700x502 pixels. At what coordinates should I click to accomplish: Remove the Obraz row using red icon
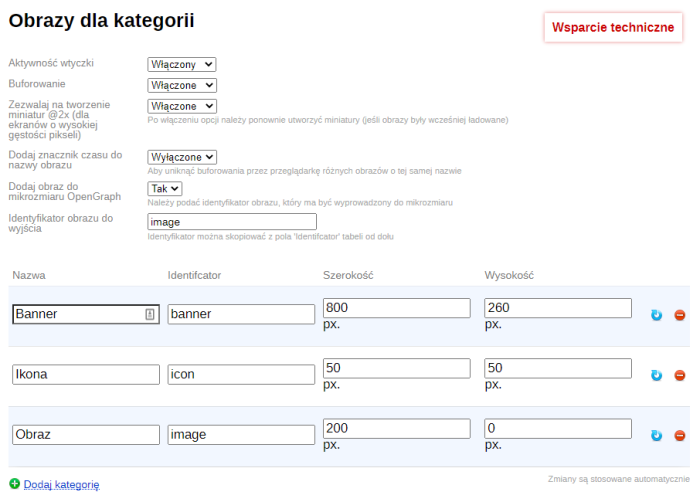coord(680,435)
